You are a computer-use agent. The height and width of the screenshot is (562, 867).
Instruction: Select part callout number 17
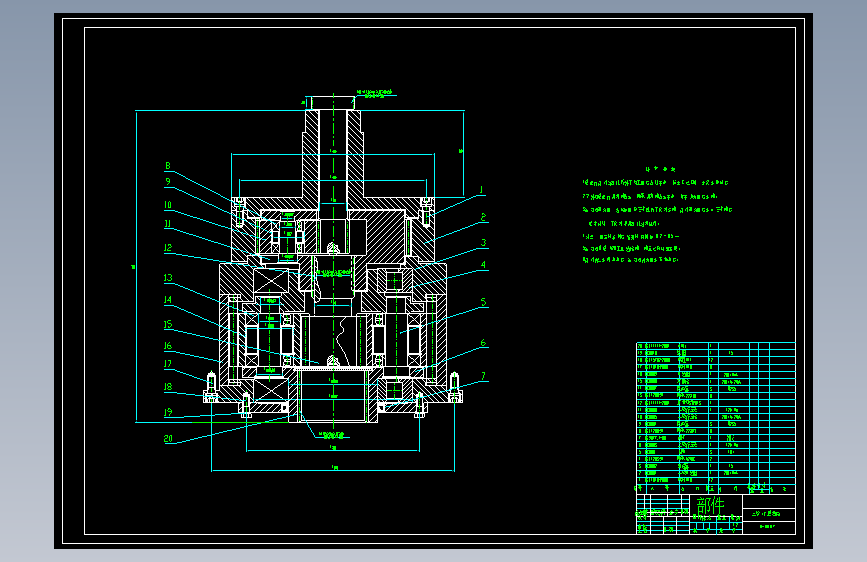tap(168, 364)
